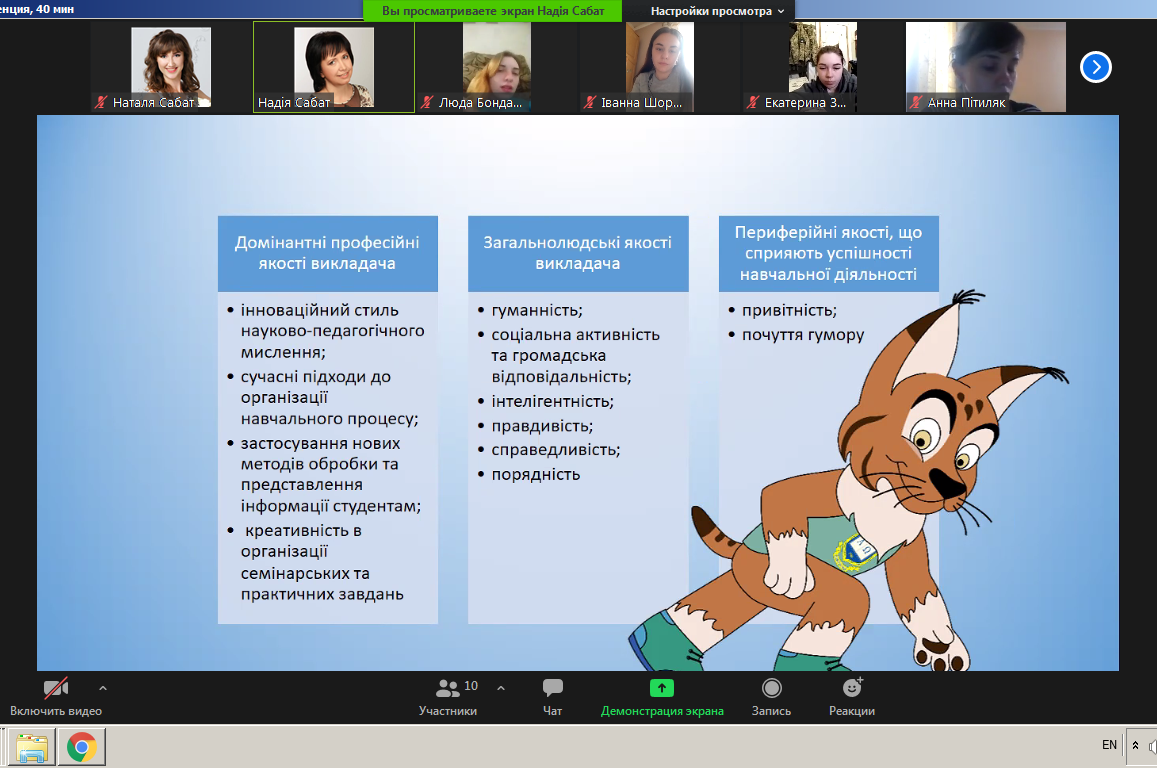Select Наталя Сабат's video thumbnail
The image size is (1157, 768).
pyautogui.click(x=171, y=66)
